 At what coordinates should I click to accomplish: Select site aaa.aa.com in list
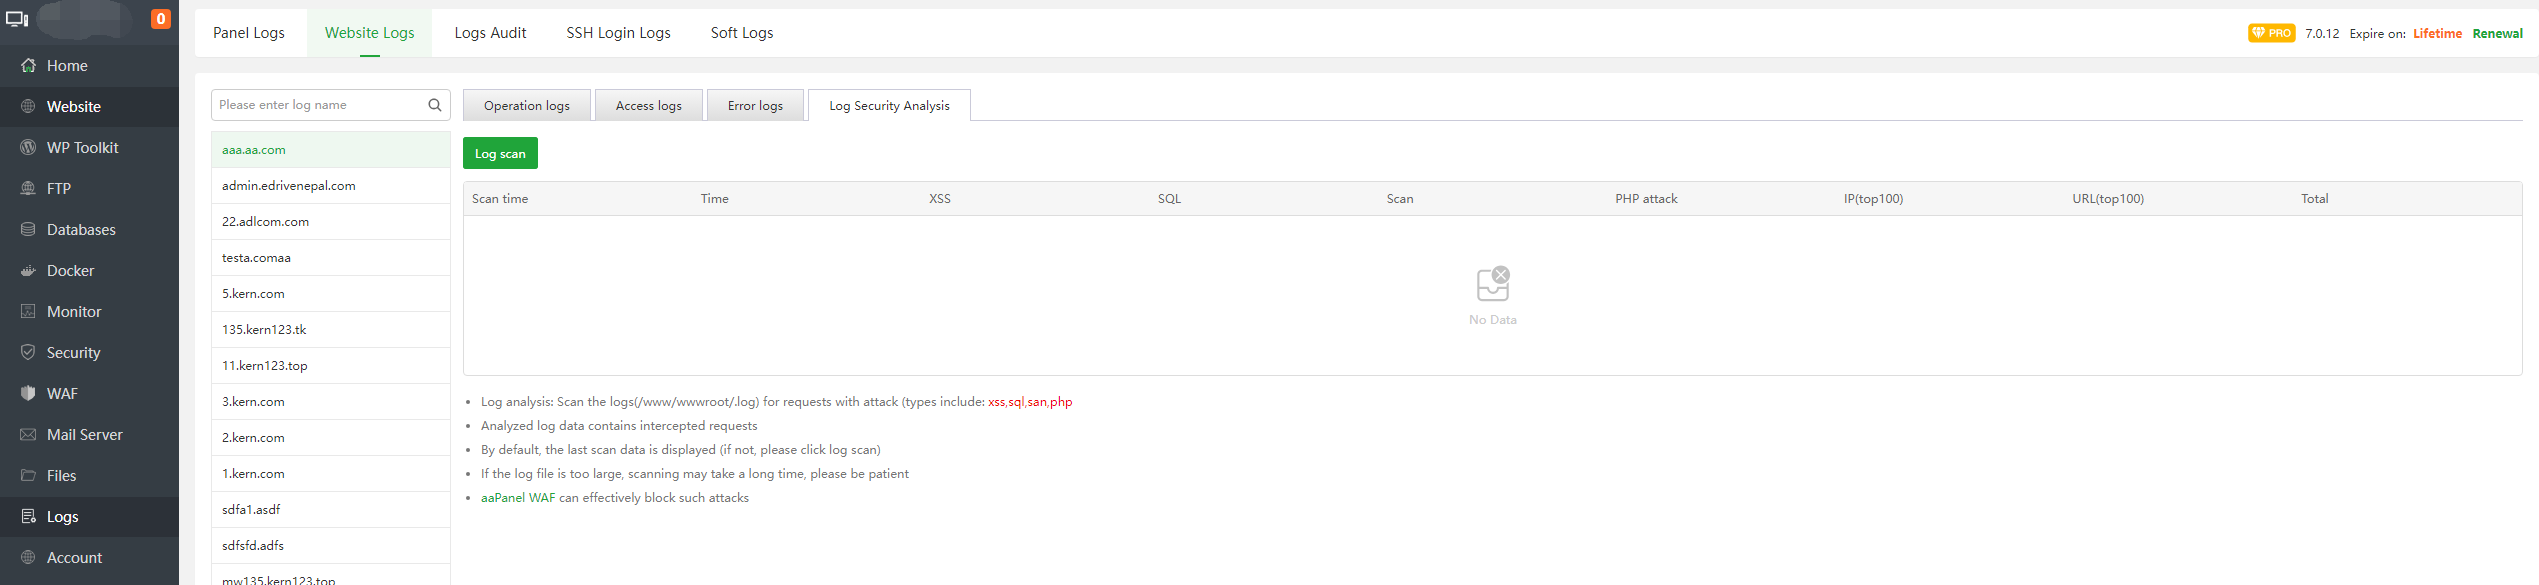coord(331,150)
